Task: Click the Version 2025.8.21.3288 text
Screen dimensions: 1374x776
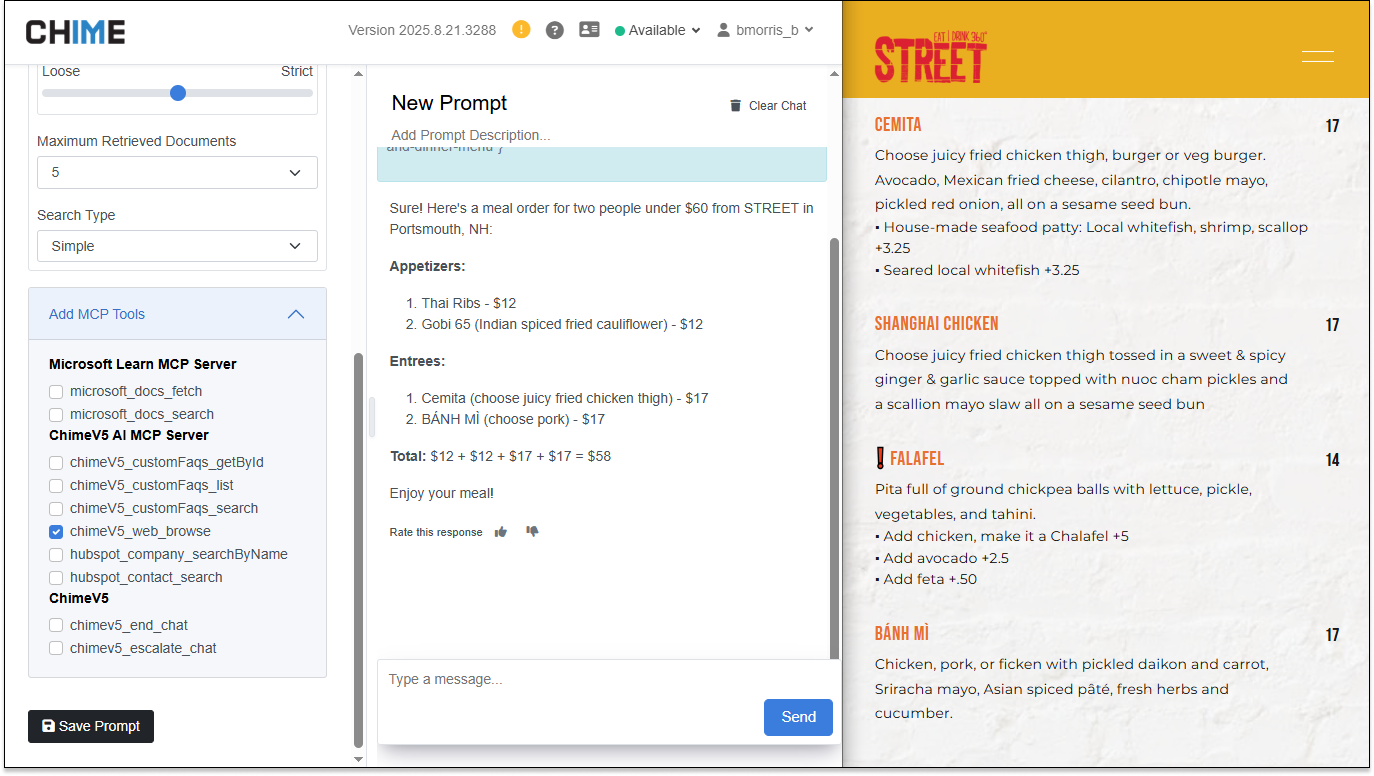Action: (422, 30)
